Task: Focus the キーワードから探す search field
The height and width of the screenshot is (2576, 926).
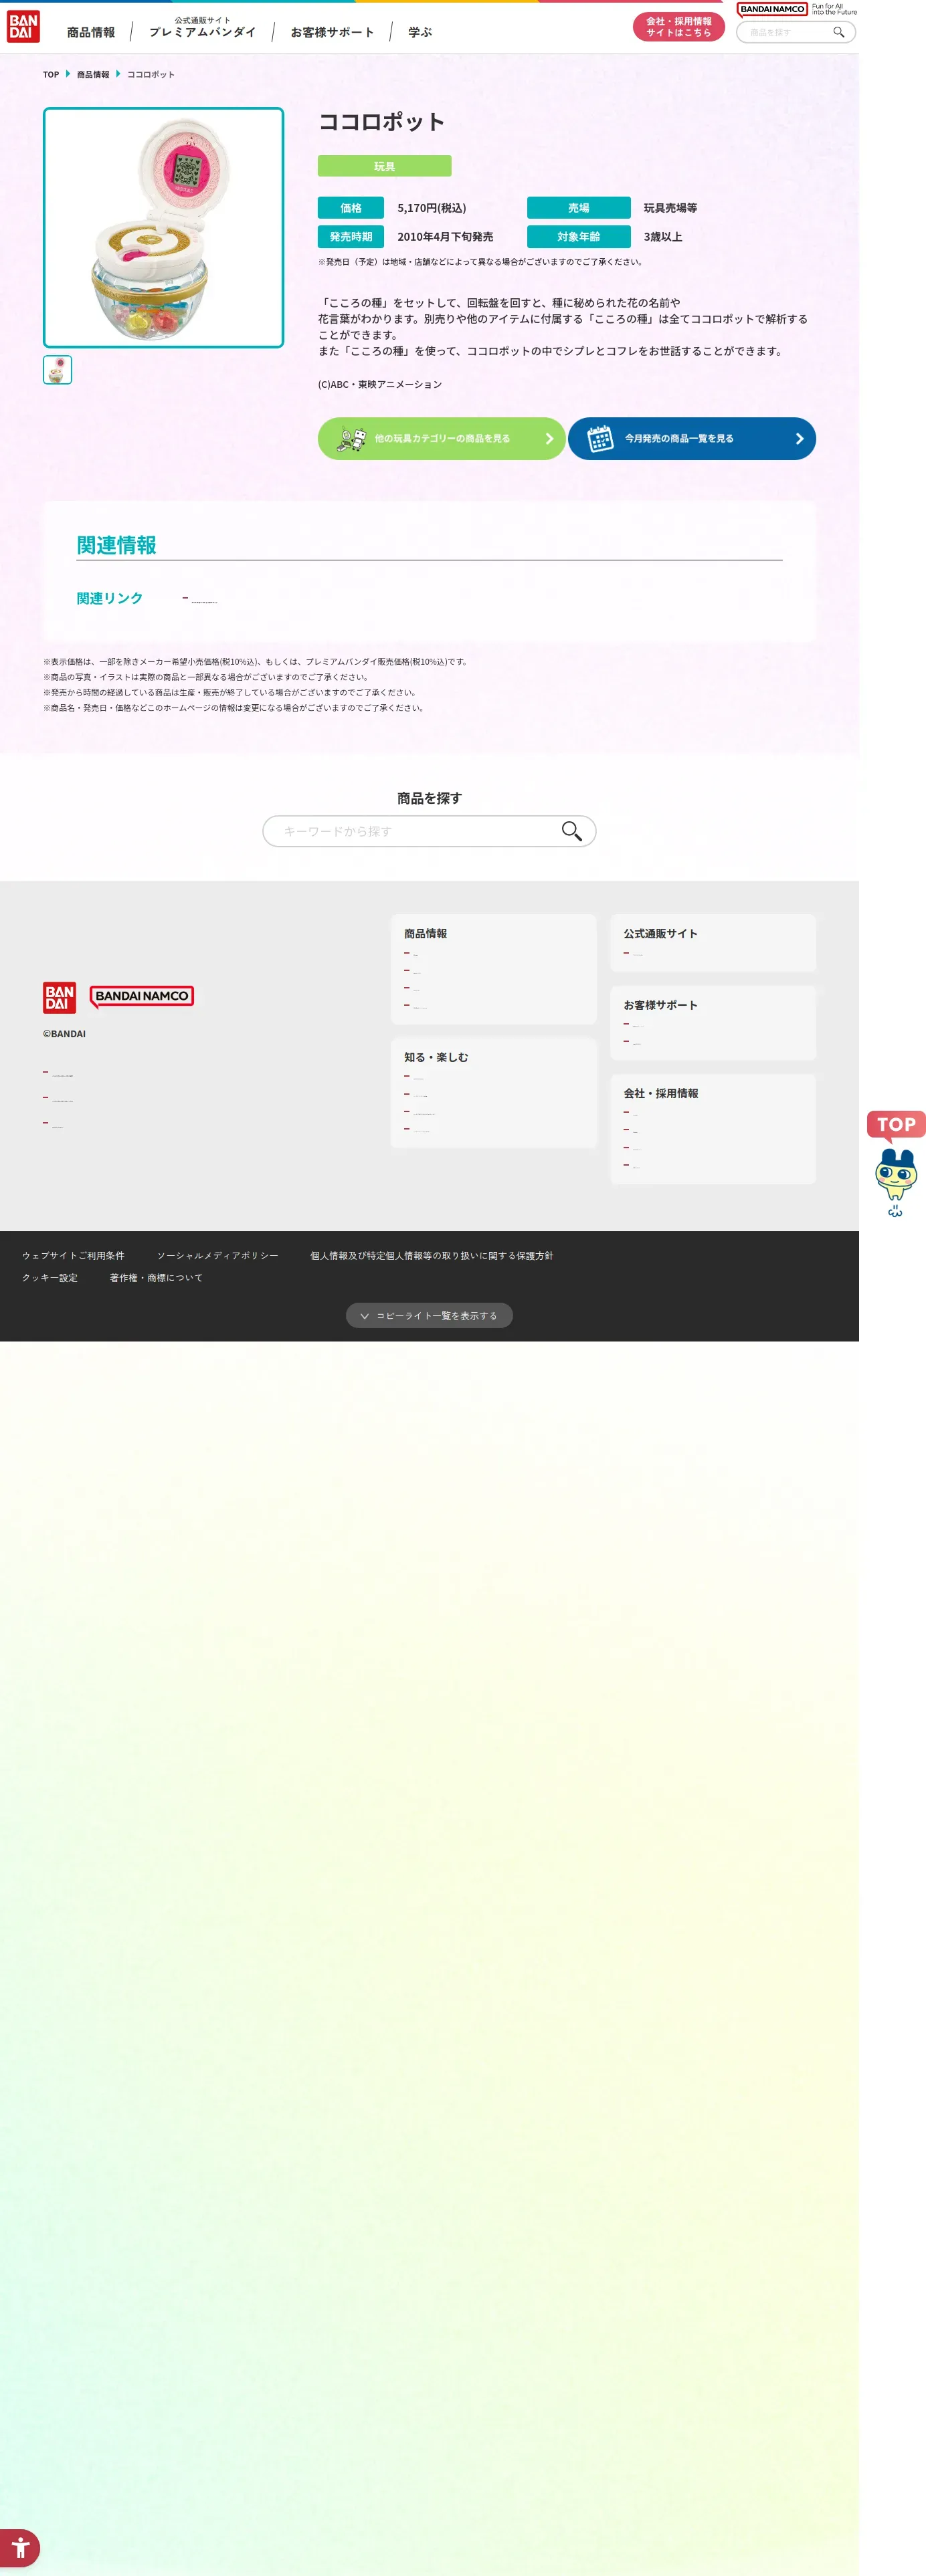Action: pos(429,831)
